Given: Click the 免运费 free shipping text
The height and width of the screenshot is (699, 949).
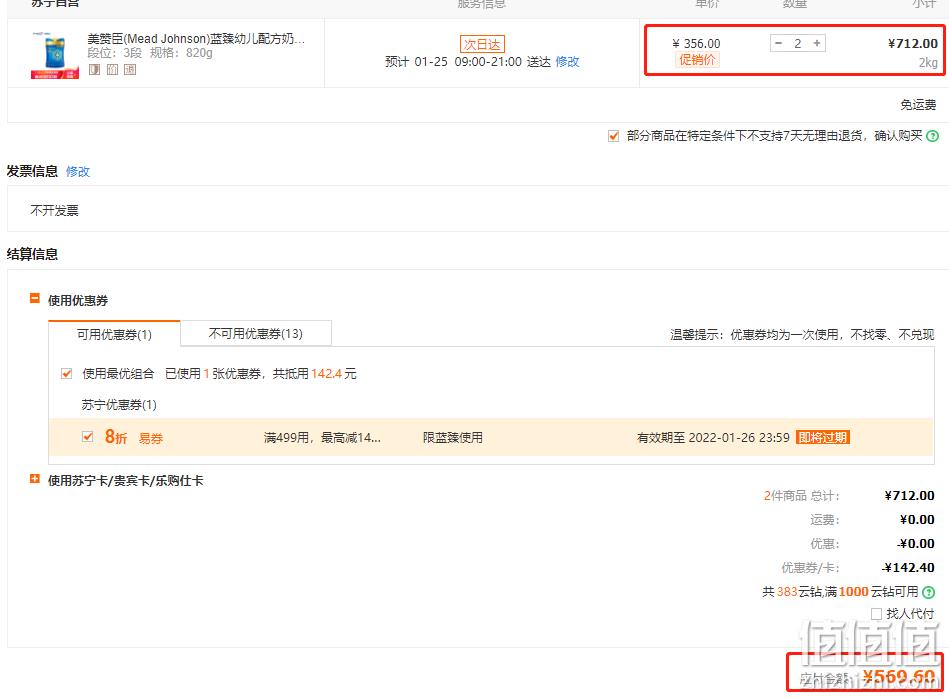Looking at the screenshot, I should pyautogui.click(x=918, y=105).
